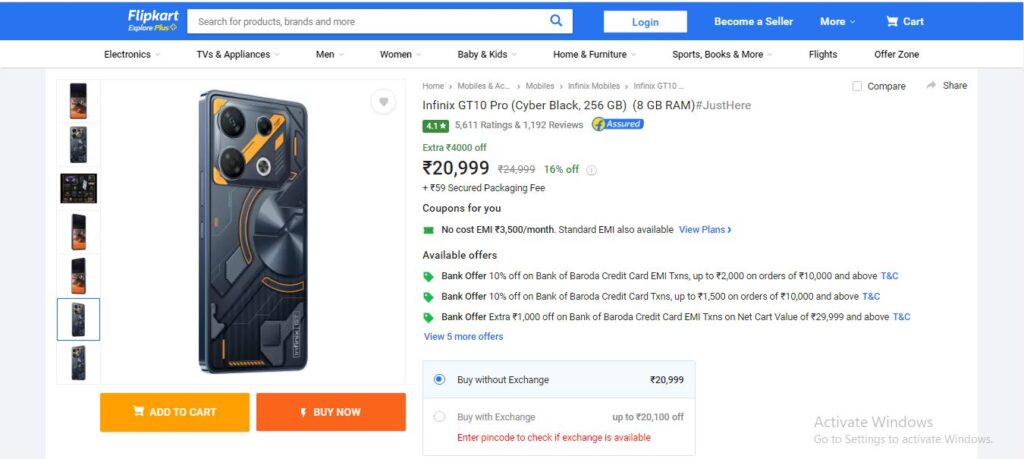Open View Plans link for EMI
Screen dimensions: 1024x459
(x=705, y=230)
